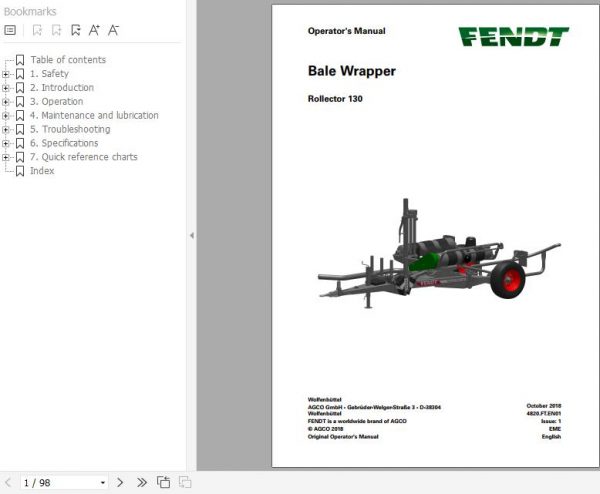The height and width of the screenshot is (494, 600).
Task: Find current bookmark icon in toolbar
Action: pos(76,30)
